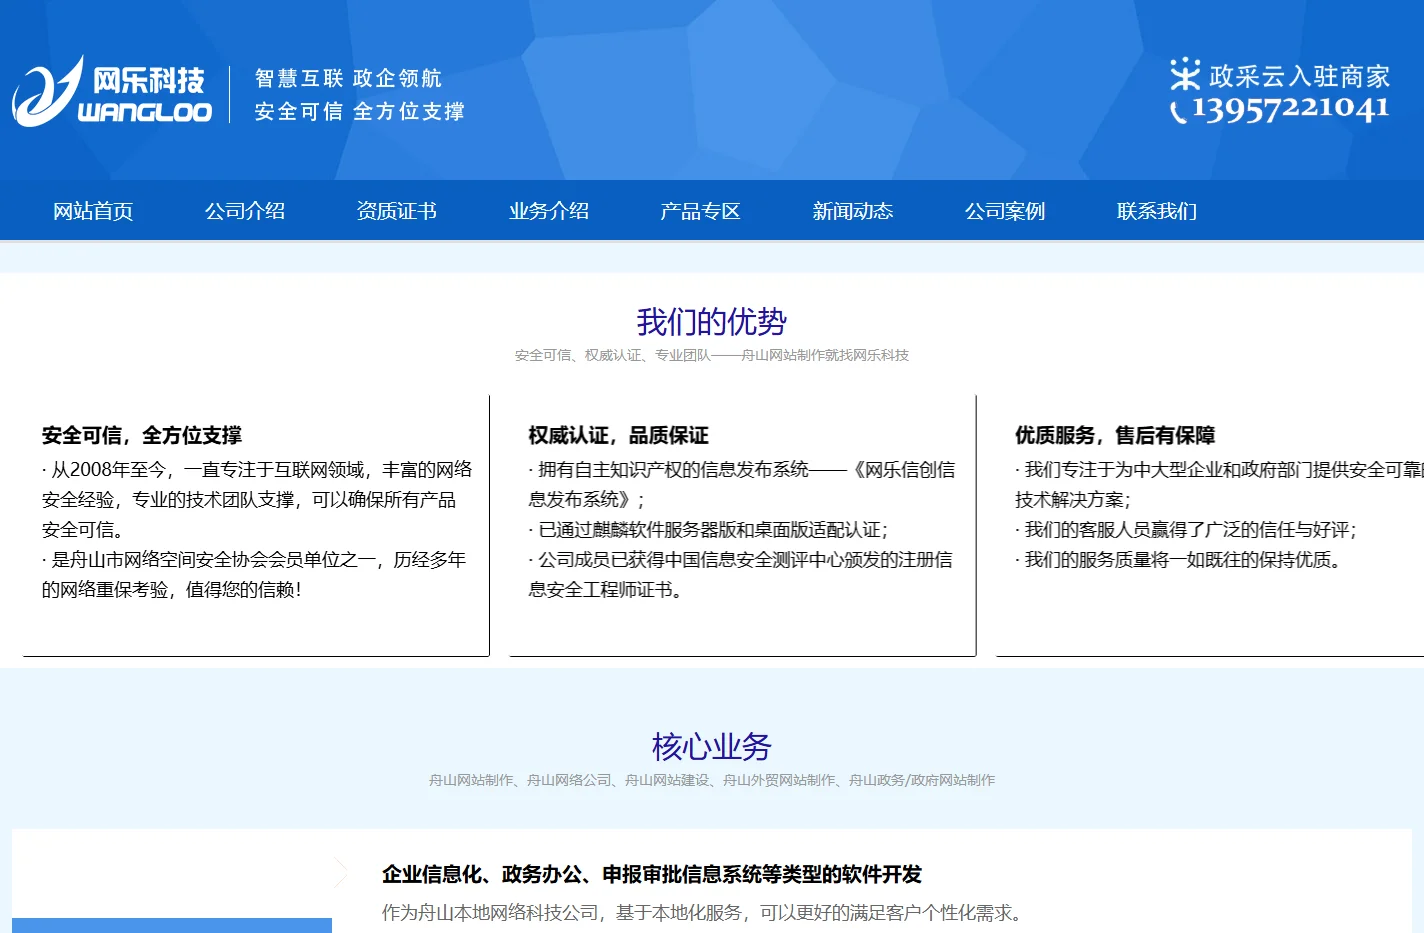Click line 已通过麒麟软件服务器版和桌面版适配认证
1424x933 pixels.
pyautogui.click(x=708, y=530)
